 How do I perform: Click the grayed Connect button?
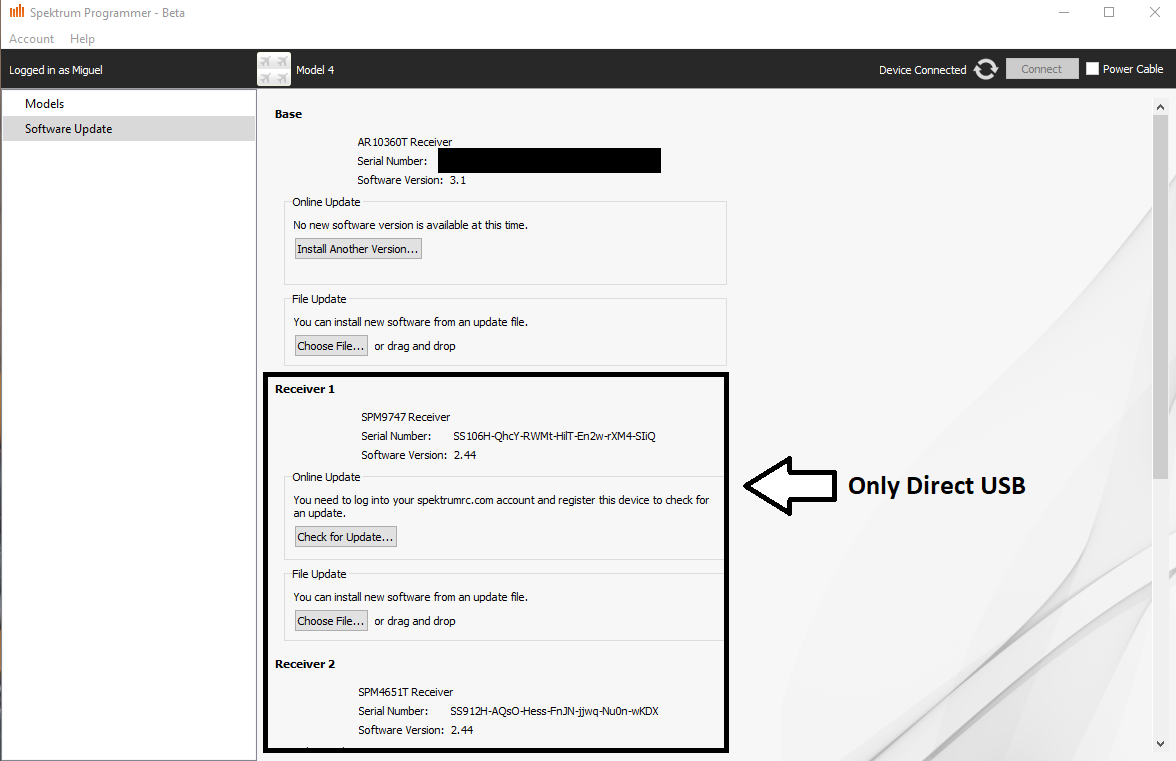(x=1041, y=69)
